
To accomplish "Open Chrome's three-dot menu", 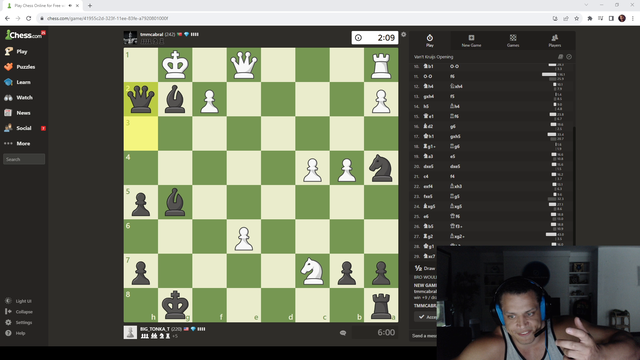I will point(633,18).
